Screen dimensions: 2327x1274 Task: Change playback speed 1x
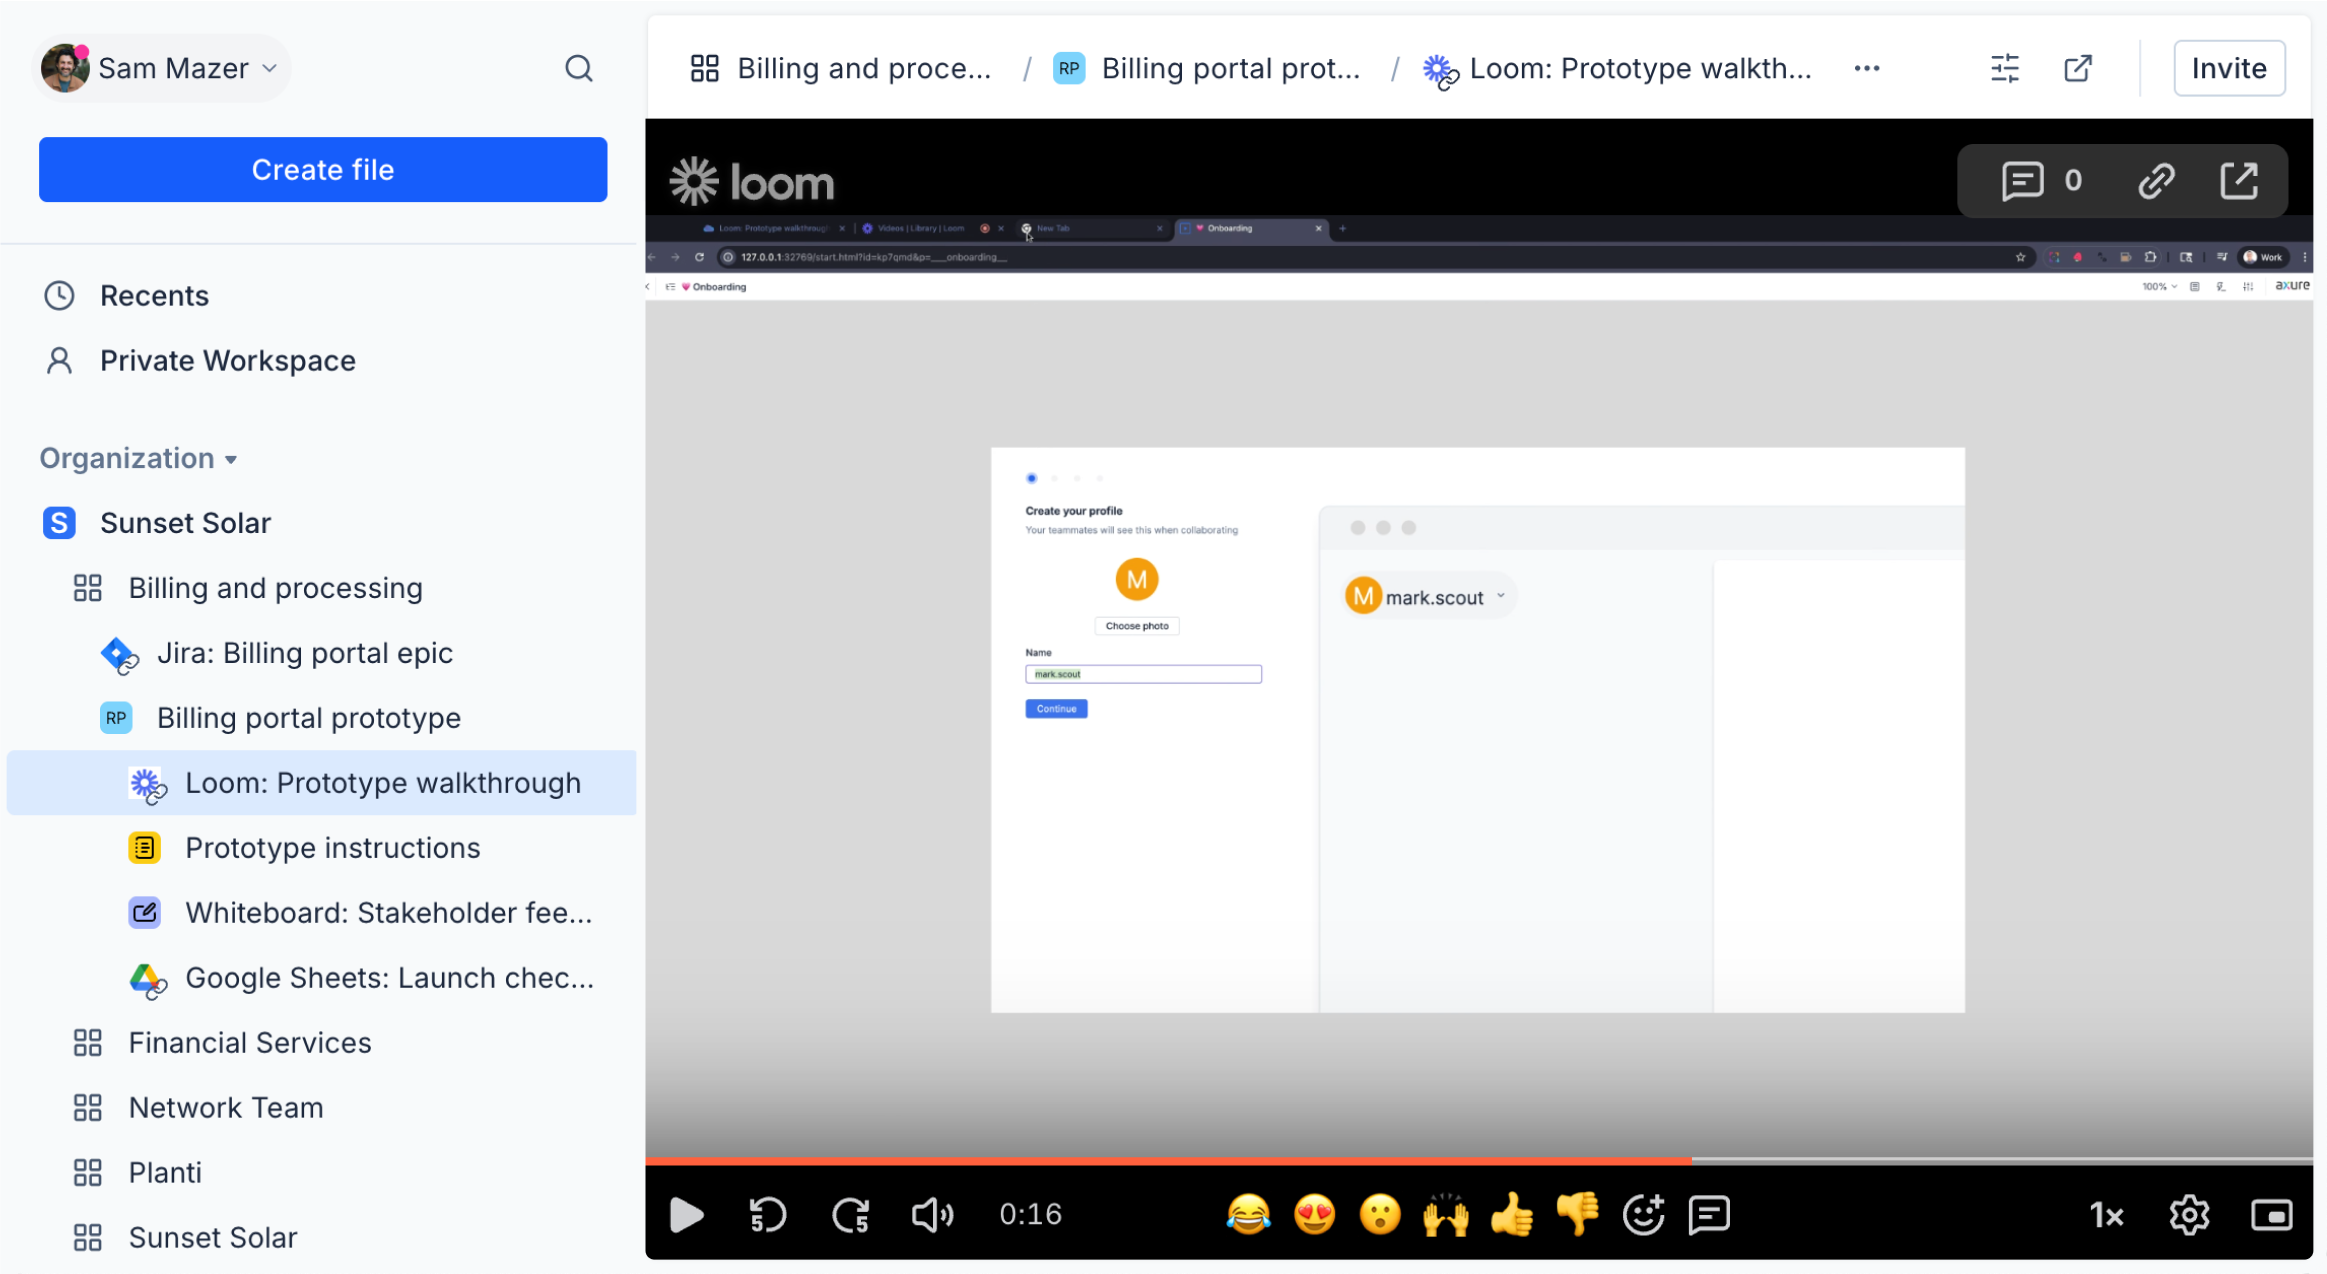2107,1215
